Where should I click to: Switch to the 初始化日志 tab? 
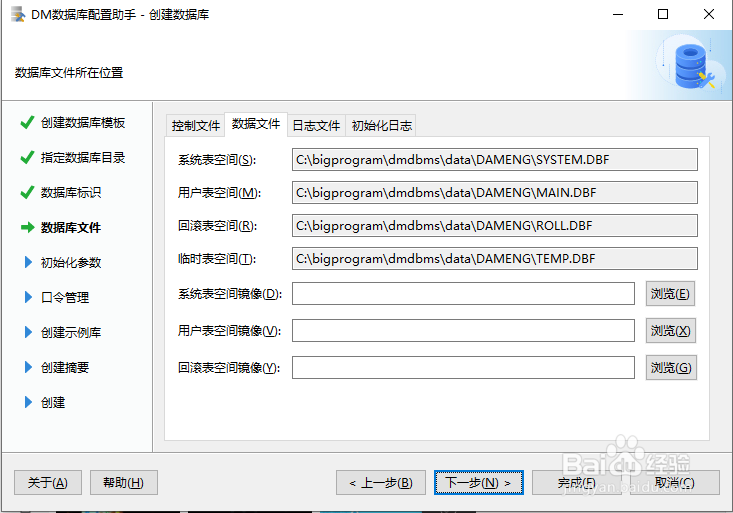[x=381, y=125]
